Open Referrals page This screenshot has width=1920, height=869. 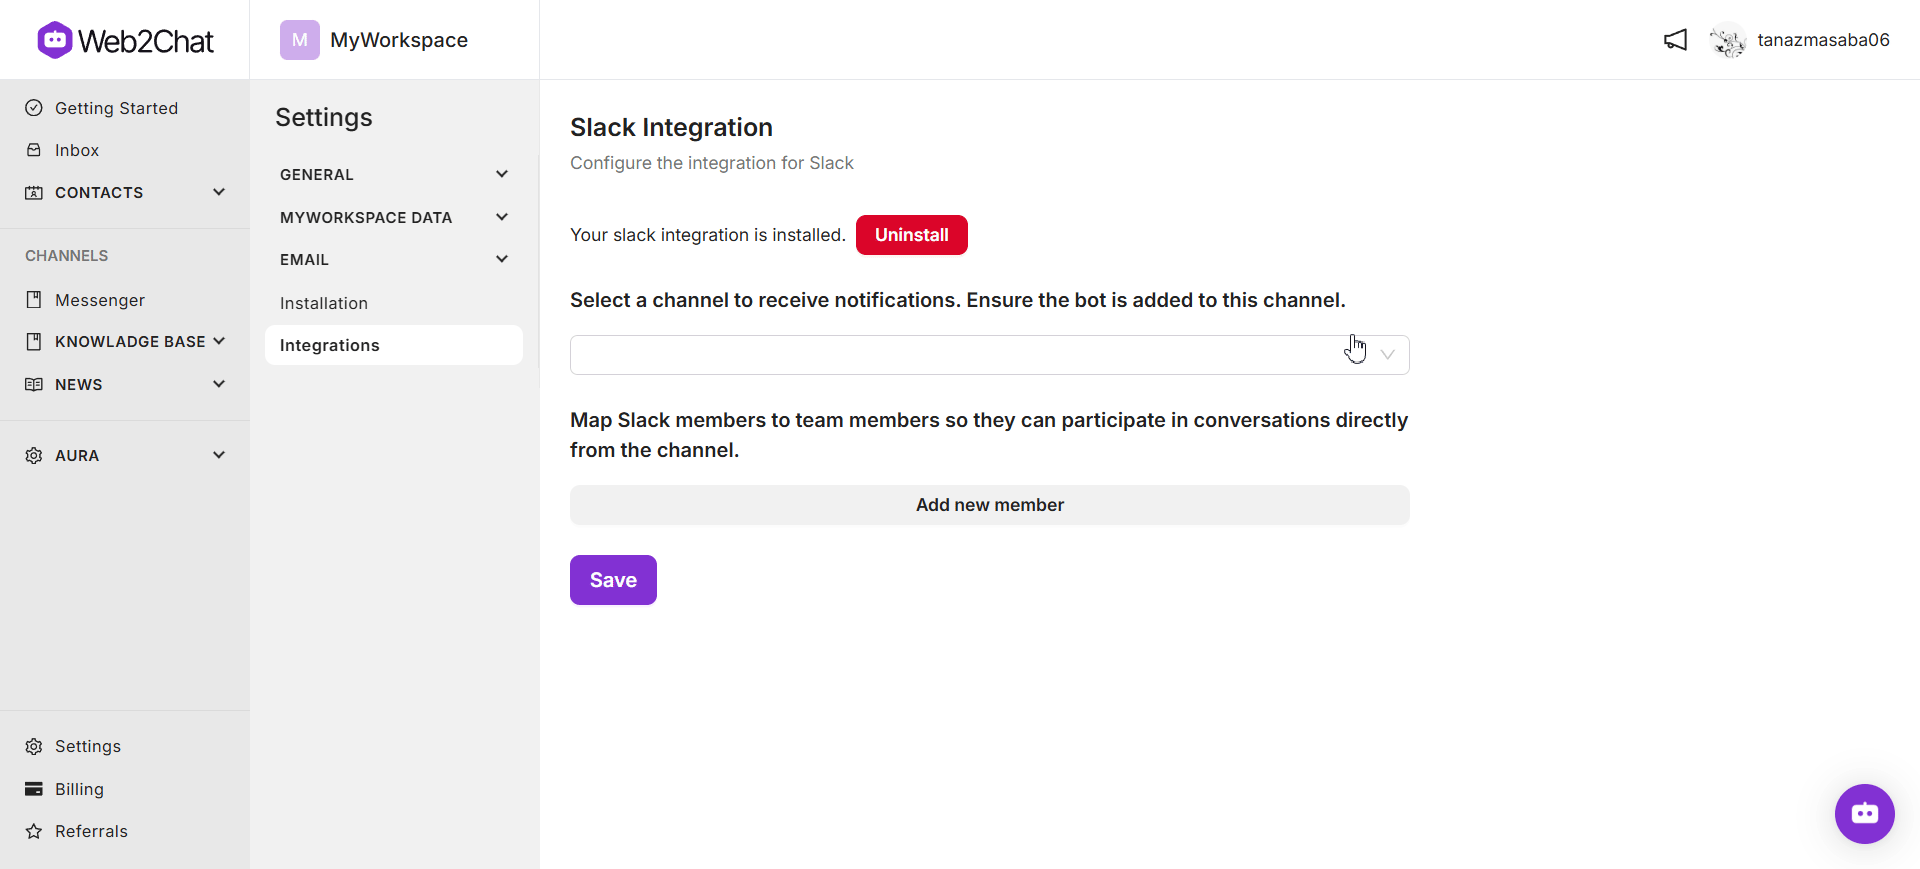click(x=91, y=831)
